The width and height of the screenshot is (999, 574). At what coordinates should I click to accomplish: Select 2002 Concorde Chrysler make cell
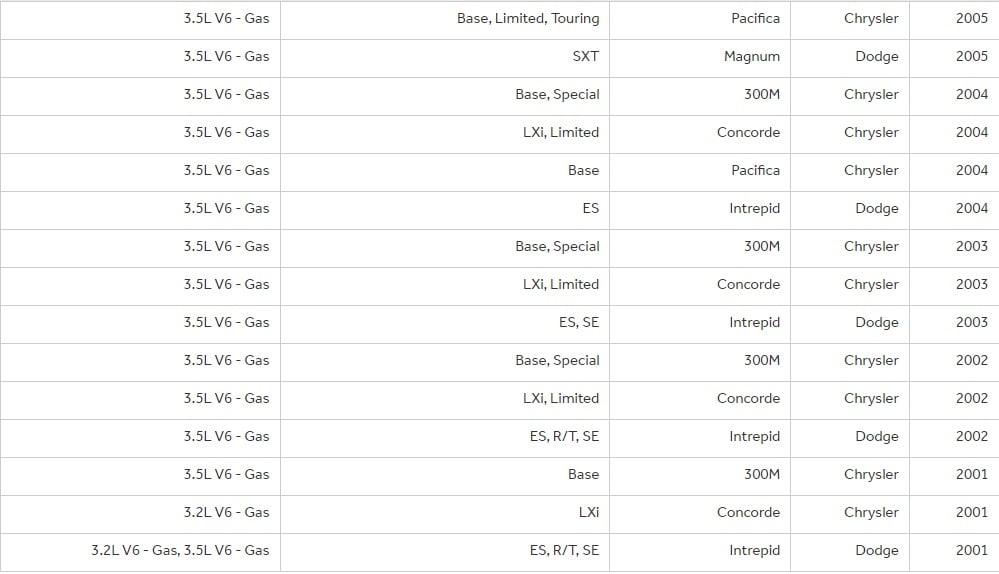(x=850, y=400)
